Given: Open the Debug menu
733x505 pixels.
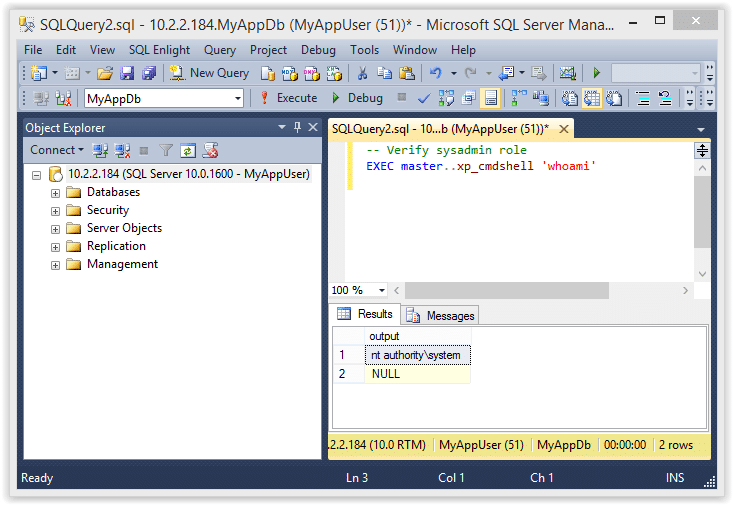Looking at the screenshot, I should pos(318,50).
